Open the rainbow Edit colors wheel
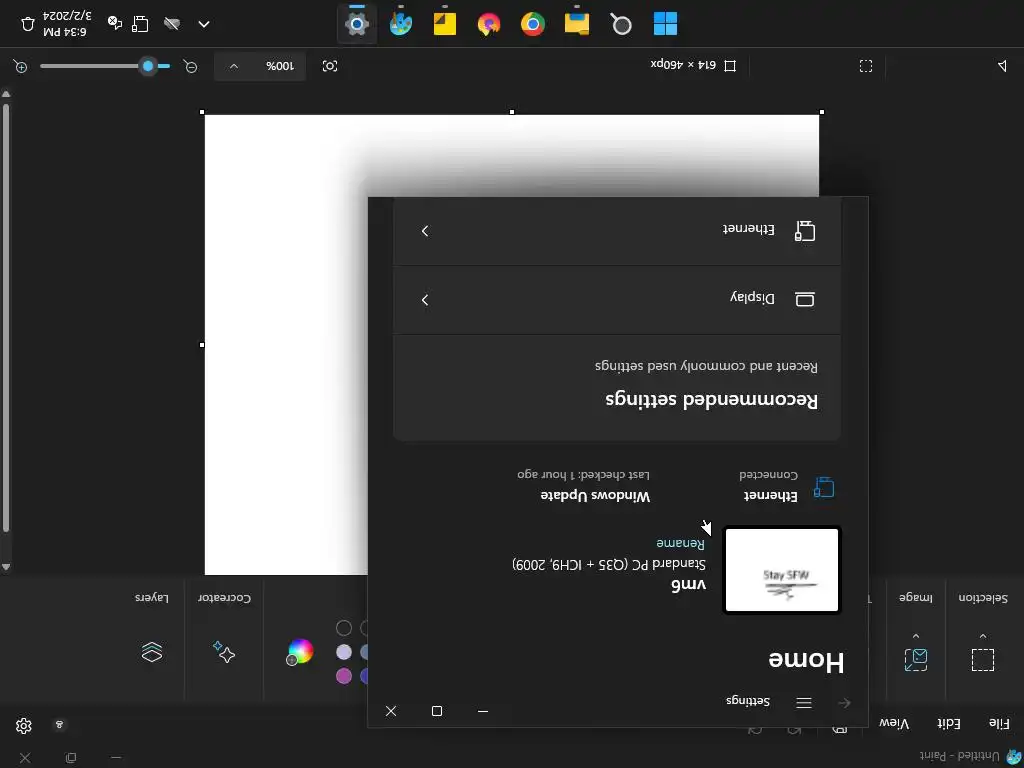The height and width of the screenshot is (768, 1024). (300, 652)
